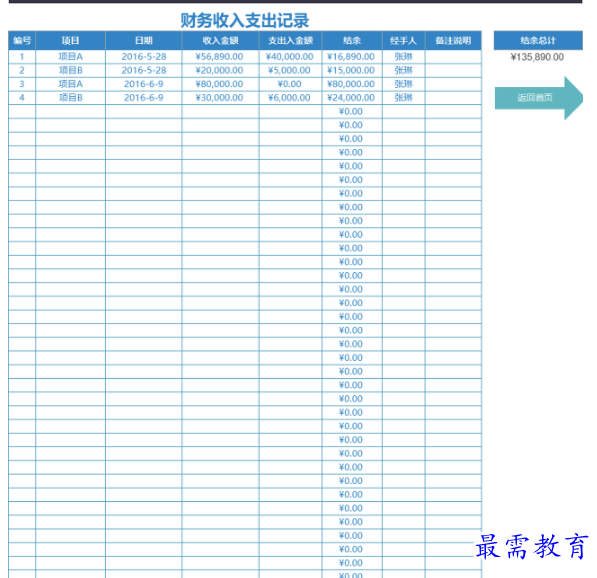Select the balance cell ¥15,000.00
The height and width of the screenshot is (578, 597).
coord(352,70)
